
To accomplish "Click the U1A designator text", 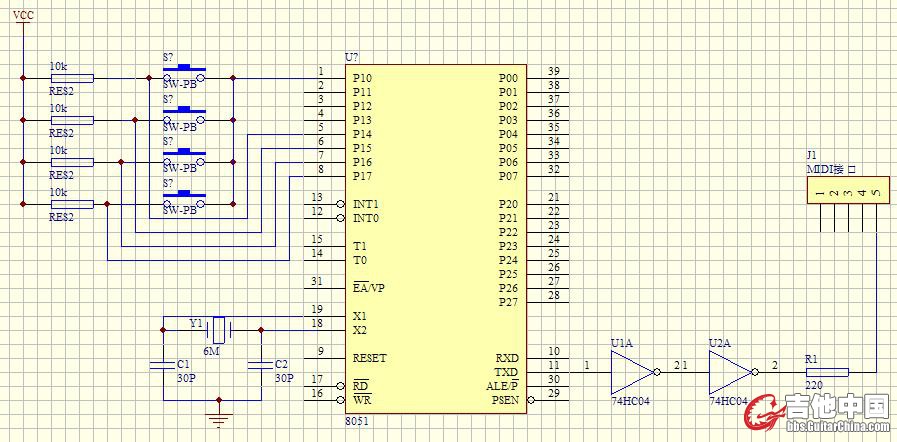I will point(620,344).
